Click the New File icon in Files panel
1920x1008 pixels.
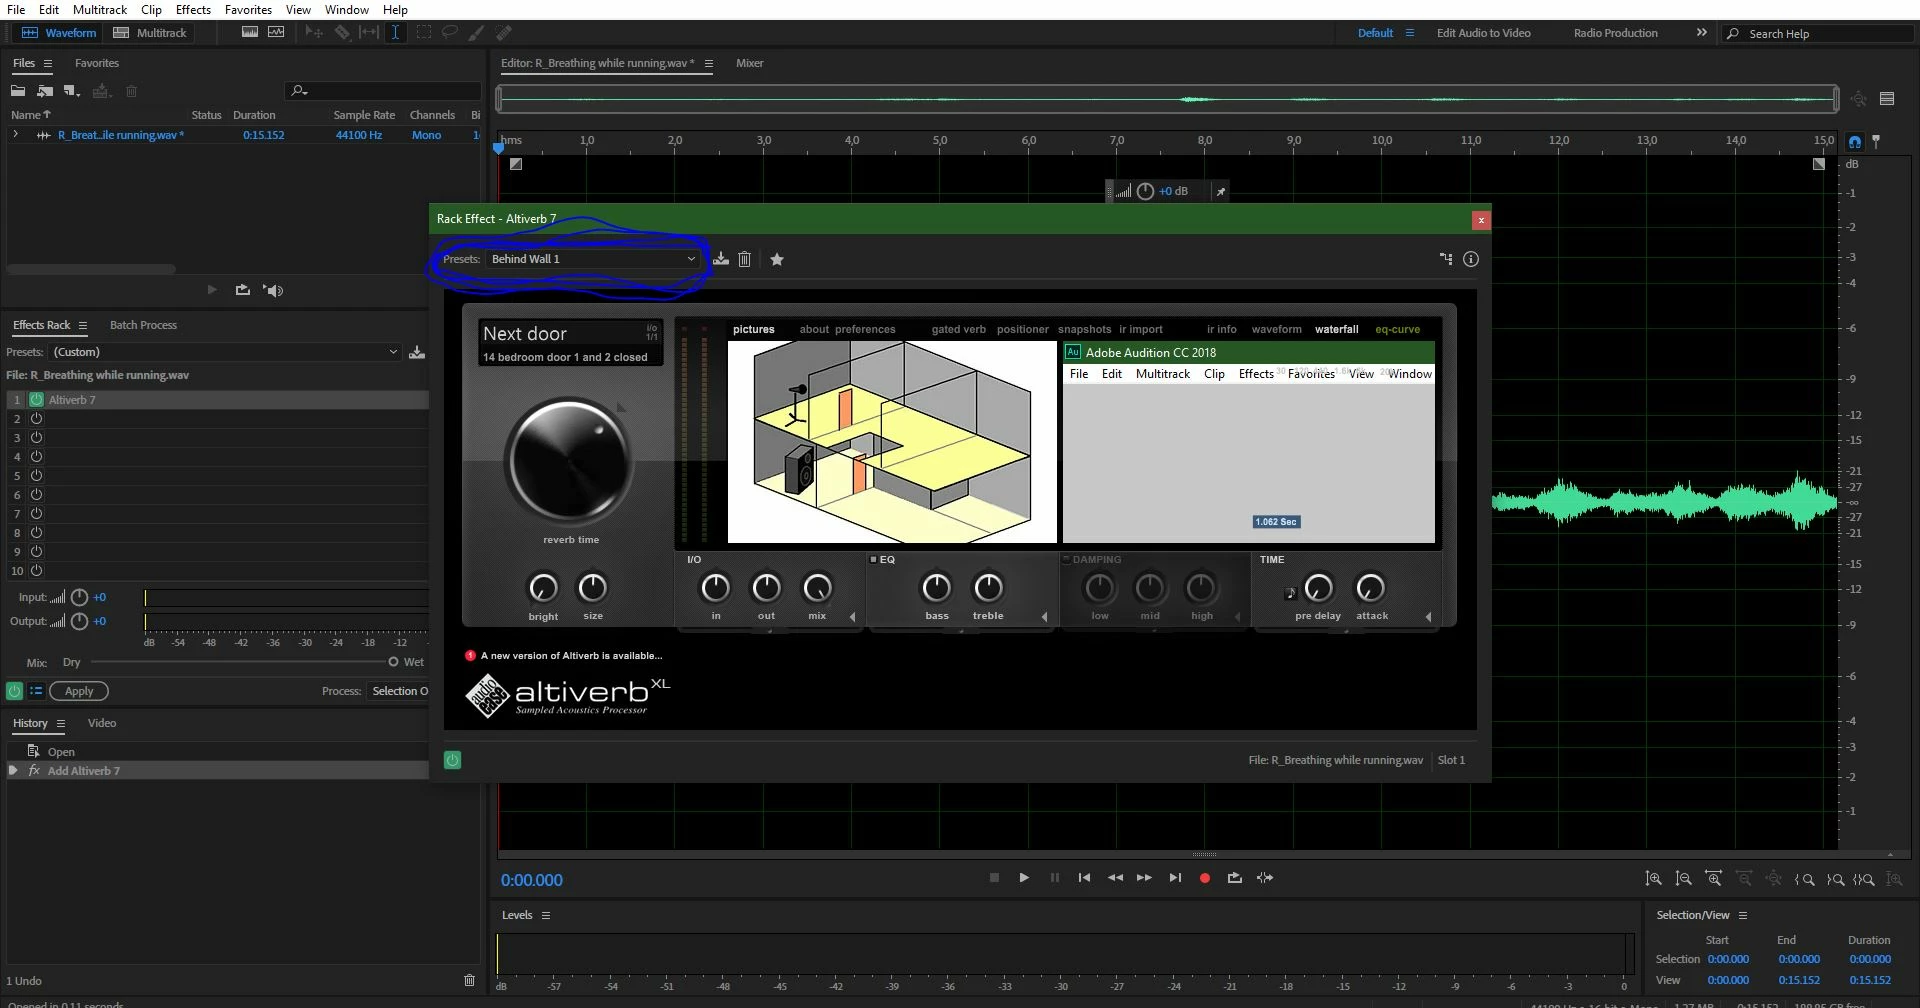71,91
